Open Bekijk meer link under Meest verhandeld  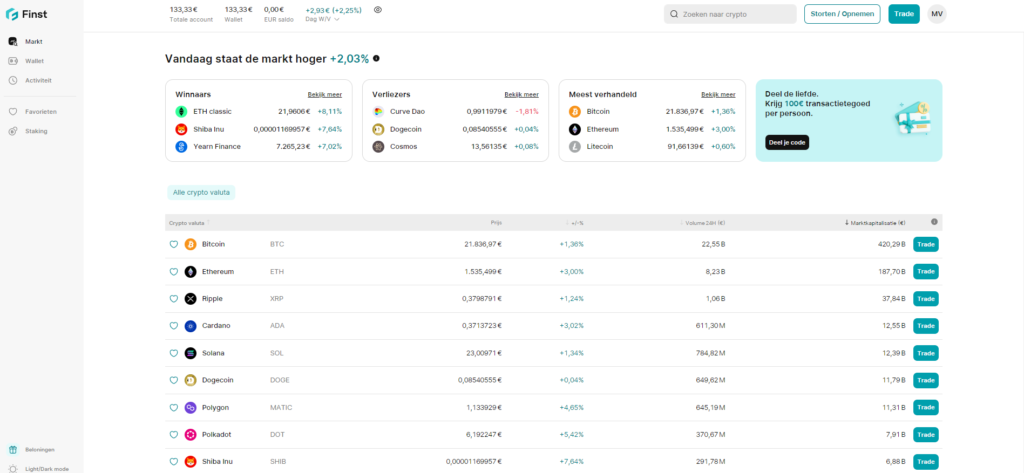point(718,95)
